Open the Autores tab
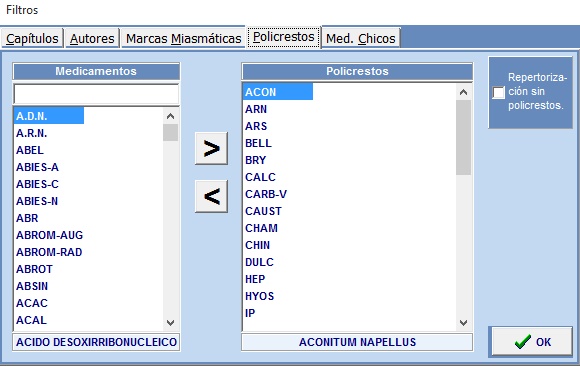 92,38
